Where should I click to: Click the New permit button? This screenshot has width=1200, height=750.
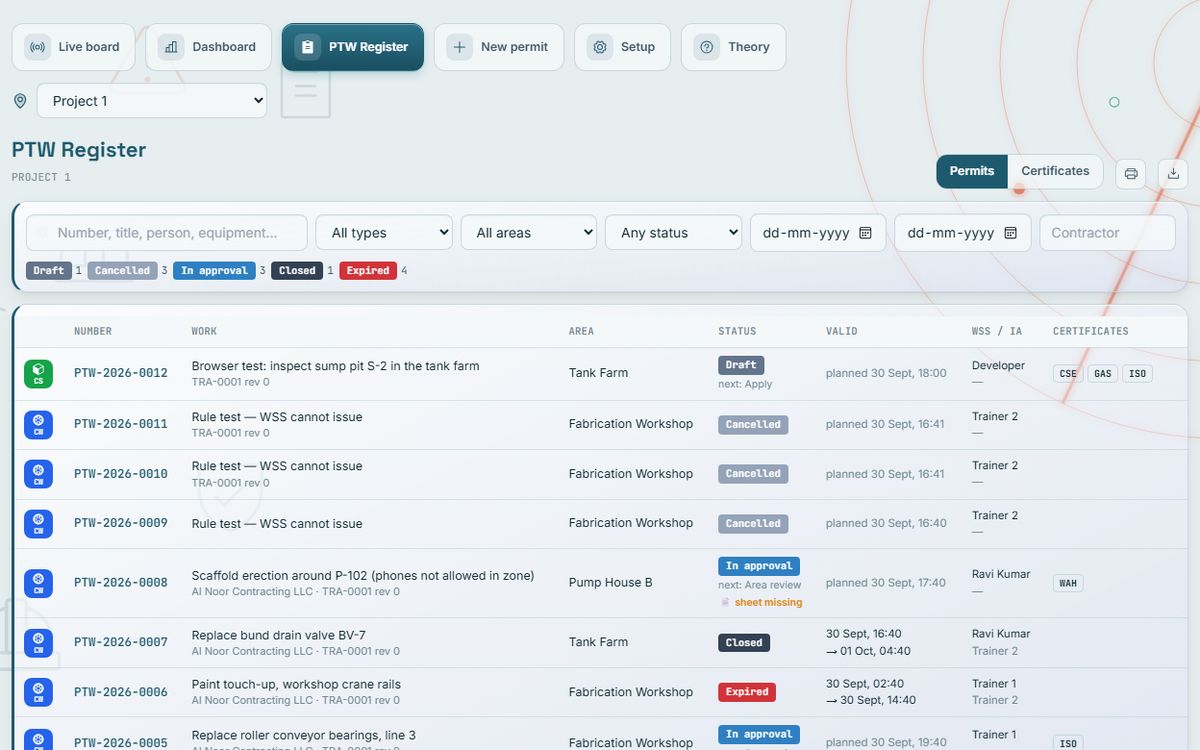coord(499,47)
